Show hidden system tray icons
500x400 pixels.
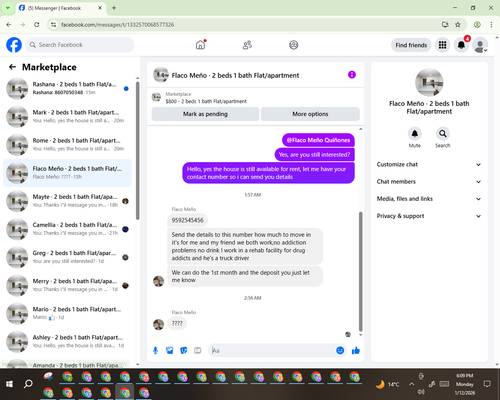(412, 384)
